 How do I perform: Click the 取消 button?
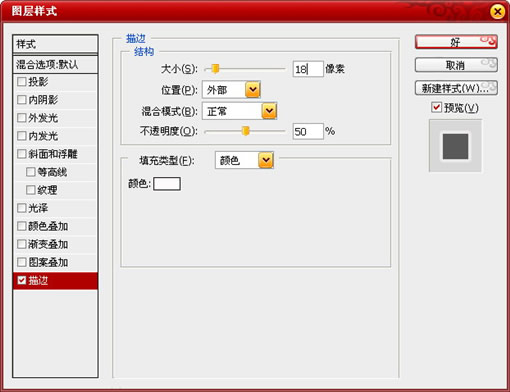point(456,65)
